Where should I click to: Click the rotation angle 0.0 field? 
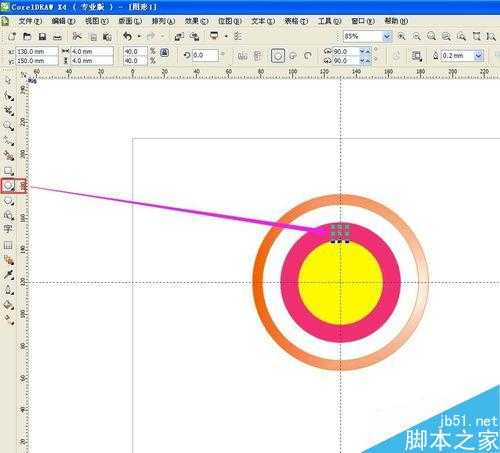[x=205, y=55]
